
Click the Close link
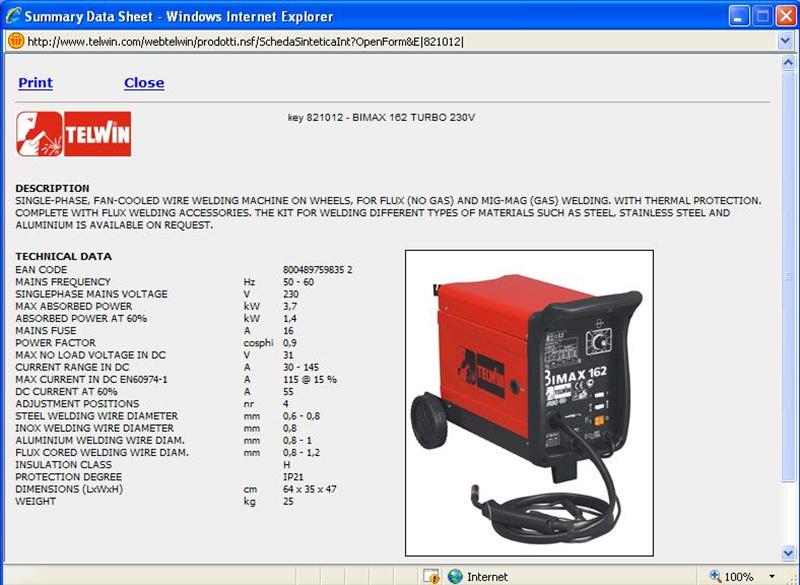(x=144, y=83)
